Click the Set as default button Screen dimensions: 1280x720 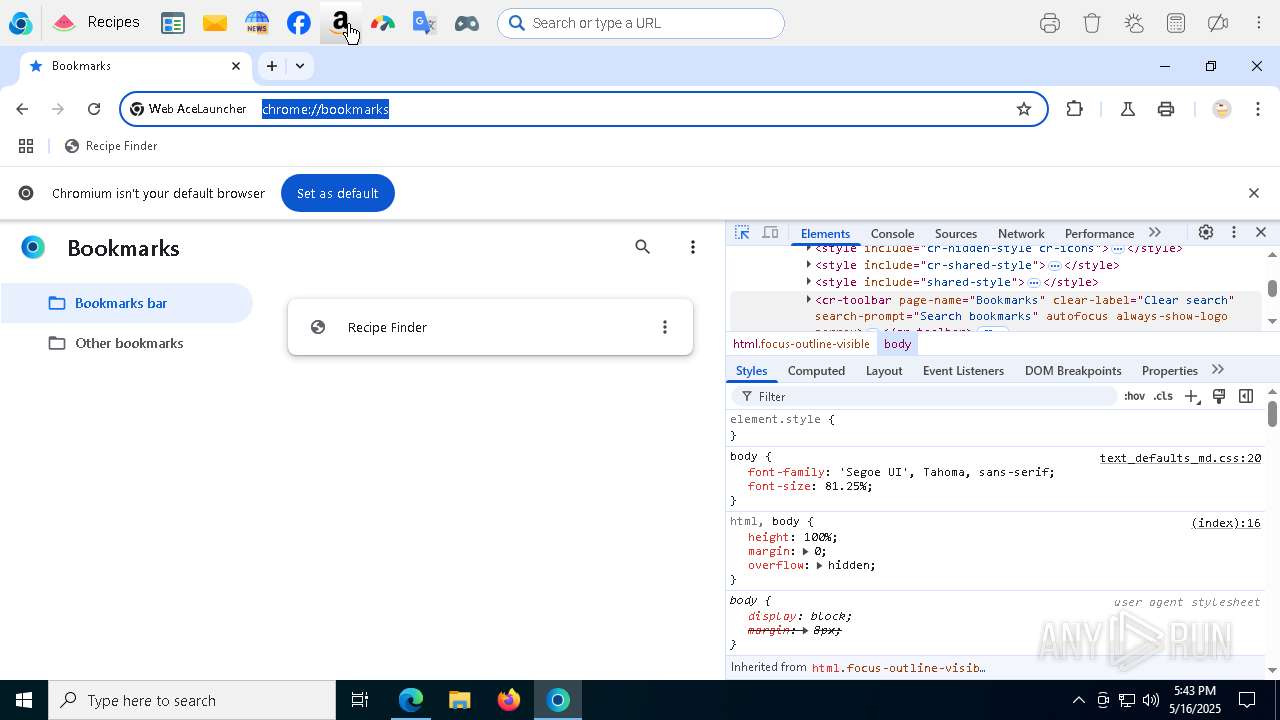[x=337, y=193]
